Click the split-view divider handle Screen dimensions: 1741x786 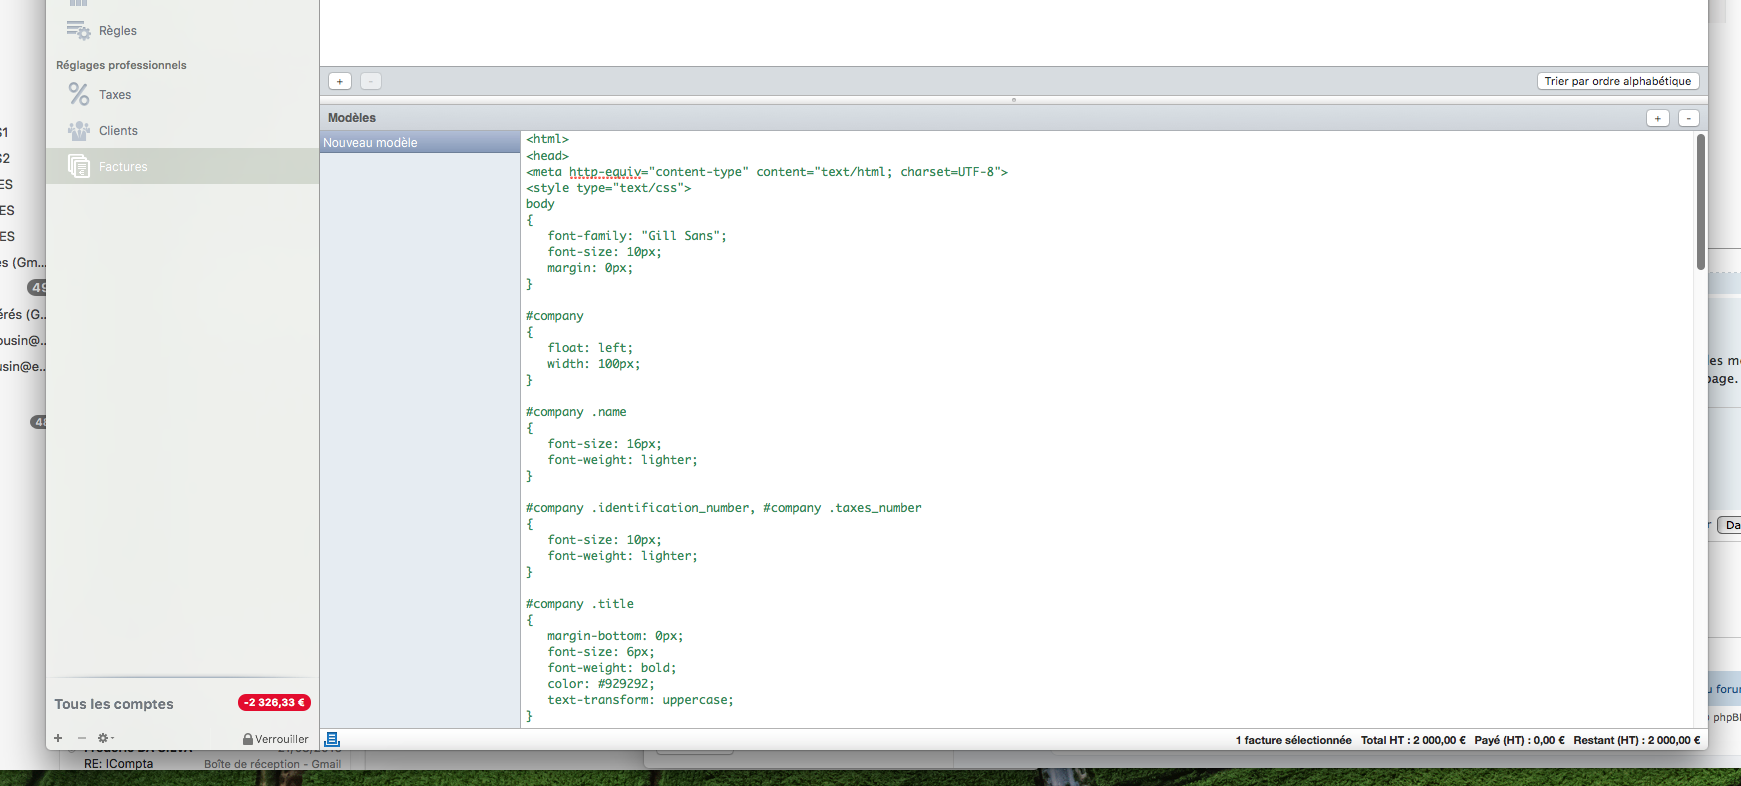(x=1014, y=100)
